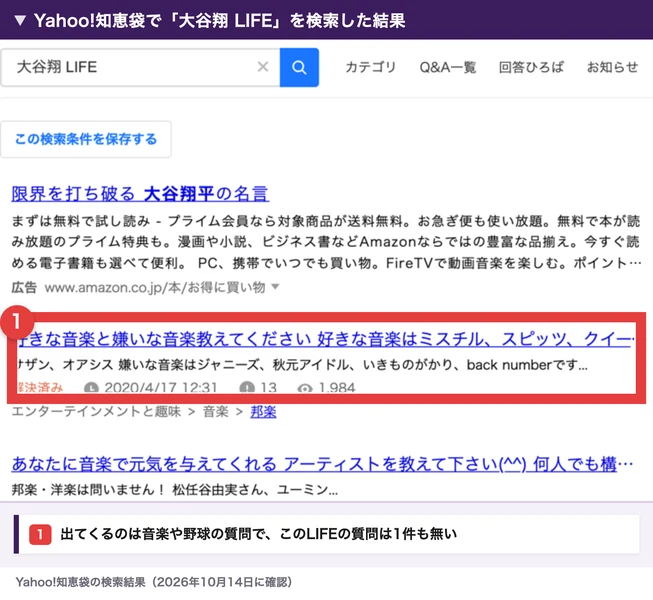Image resolution: width=653 pixels, height=600 pixels.
Task: Click the date 2020/4/17 12:31
Action: tap(161, 388)
